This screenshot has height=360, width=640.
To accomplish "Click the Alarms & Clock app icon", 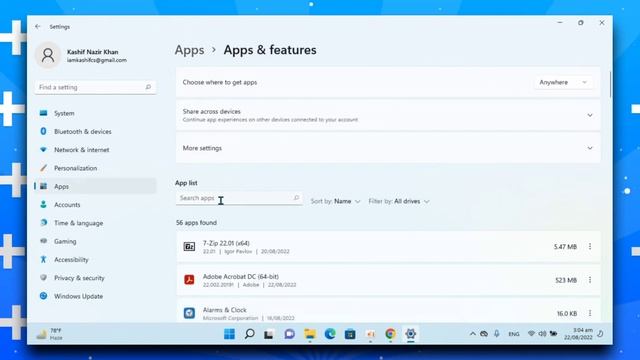I will [x=189, y=313].
